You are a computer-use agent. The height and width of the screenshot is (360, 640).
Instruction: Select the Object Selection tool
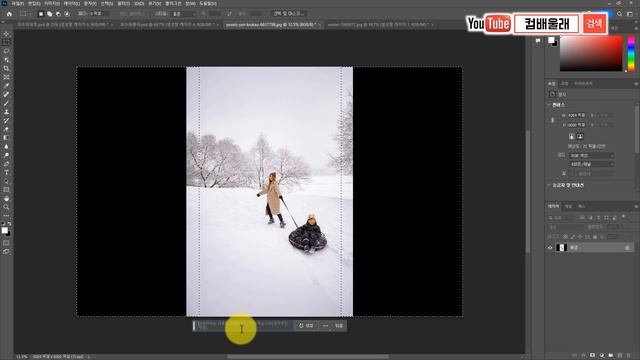[x=6, y=60]
